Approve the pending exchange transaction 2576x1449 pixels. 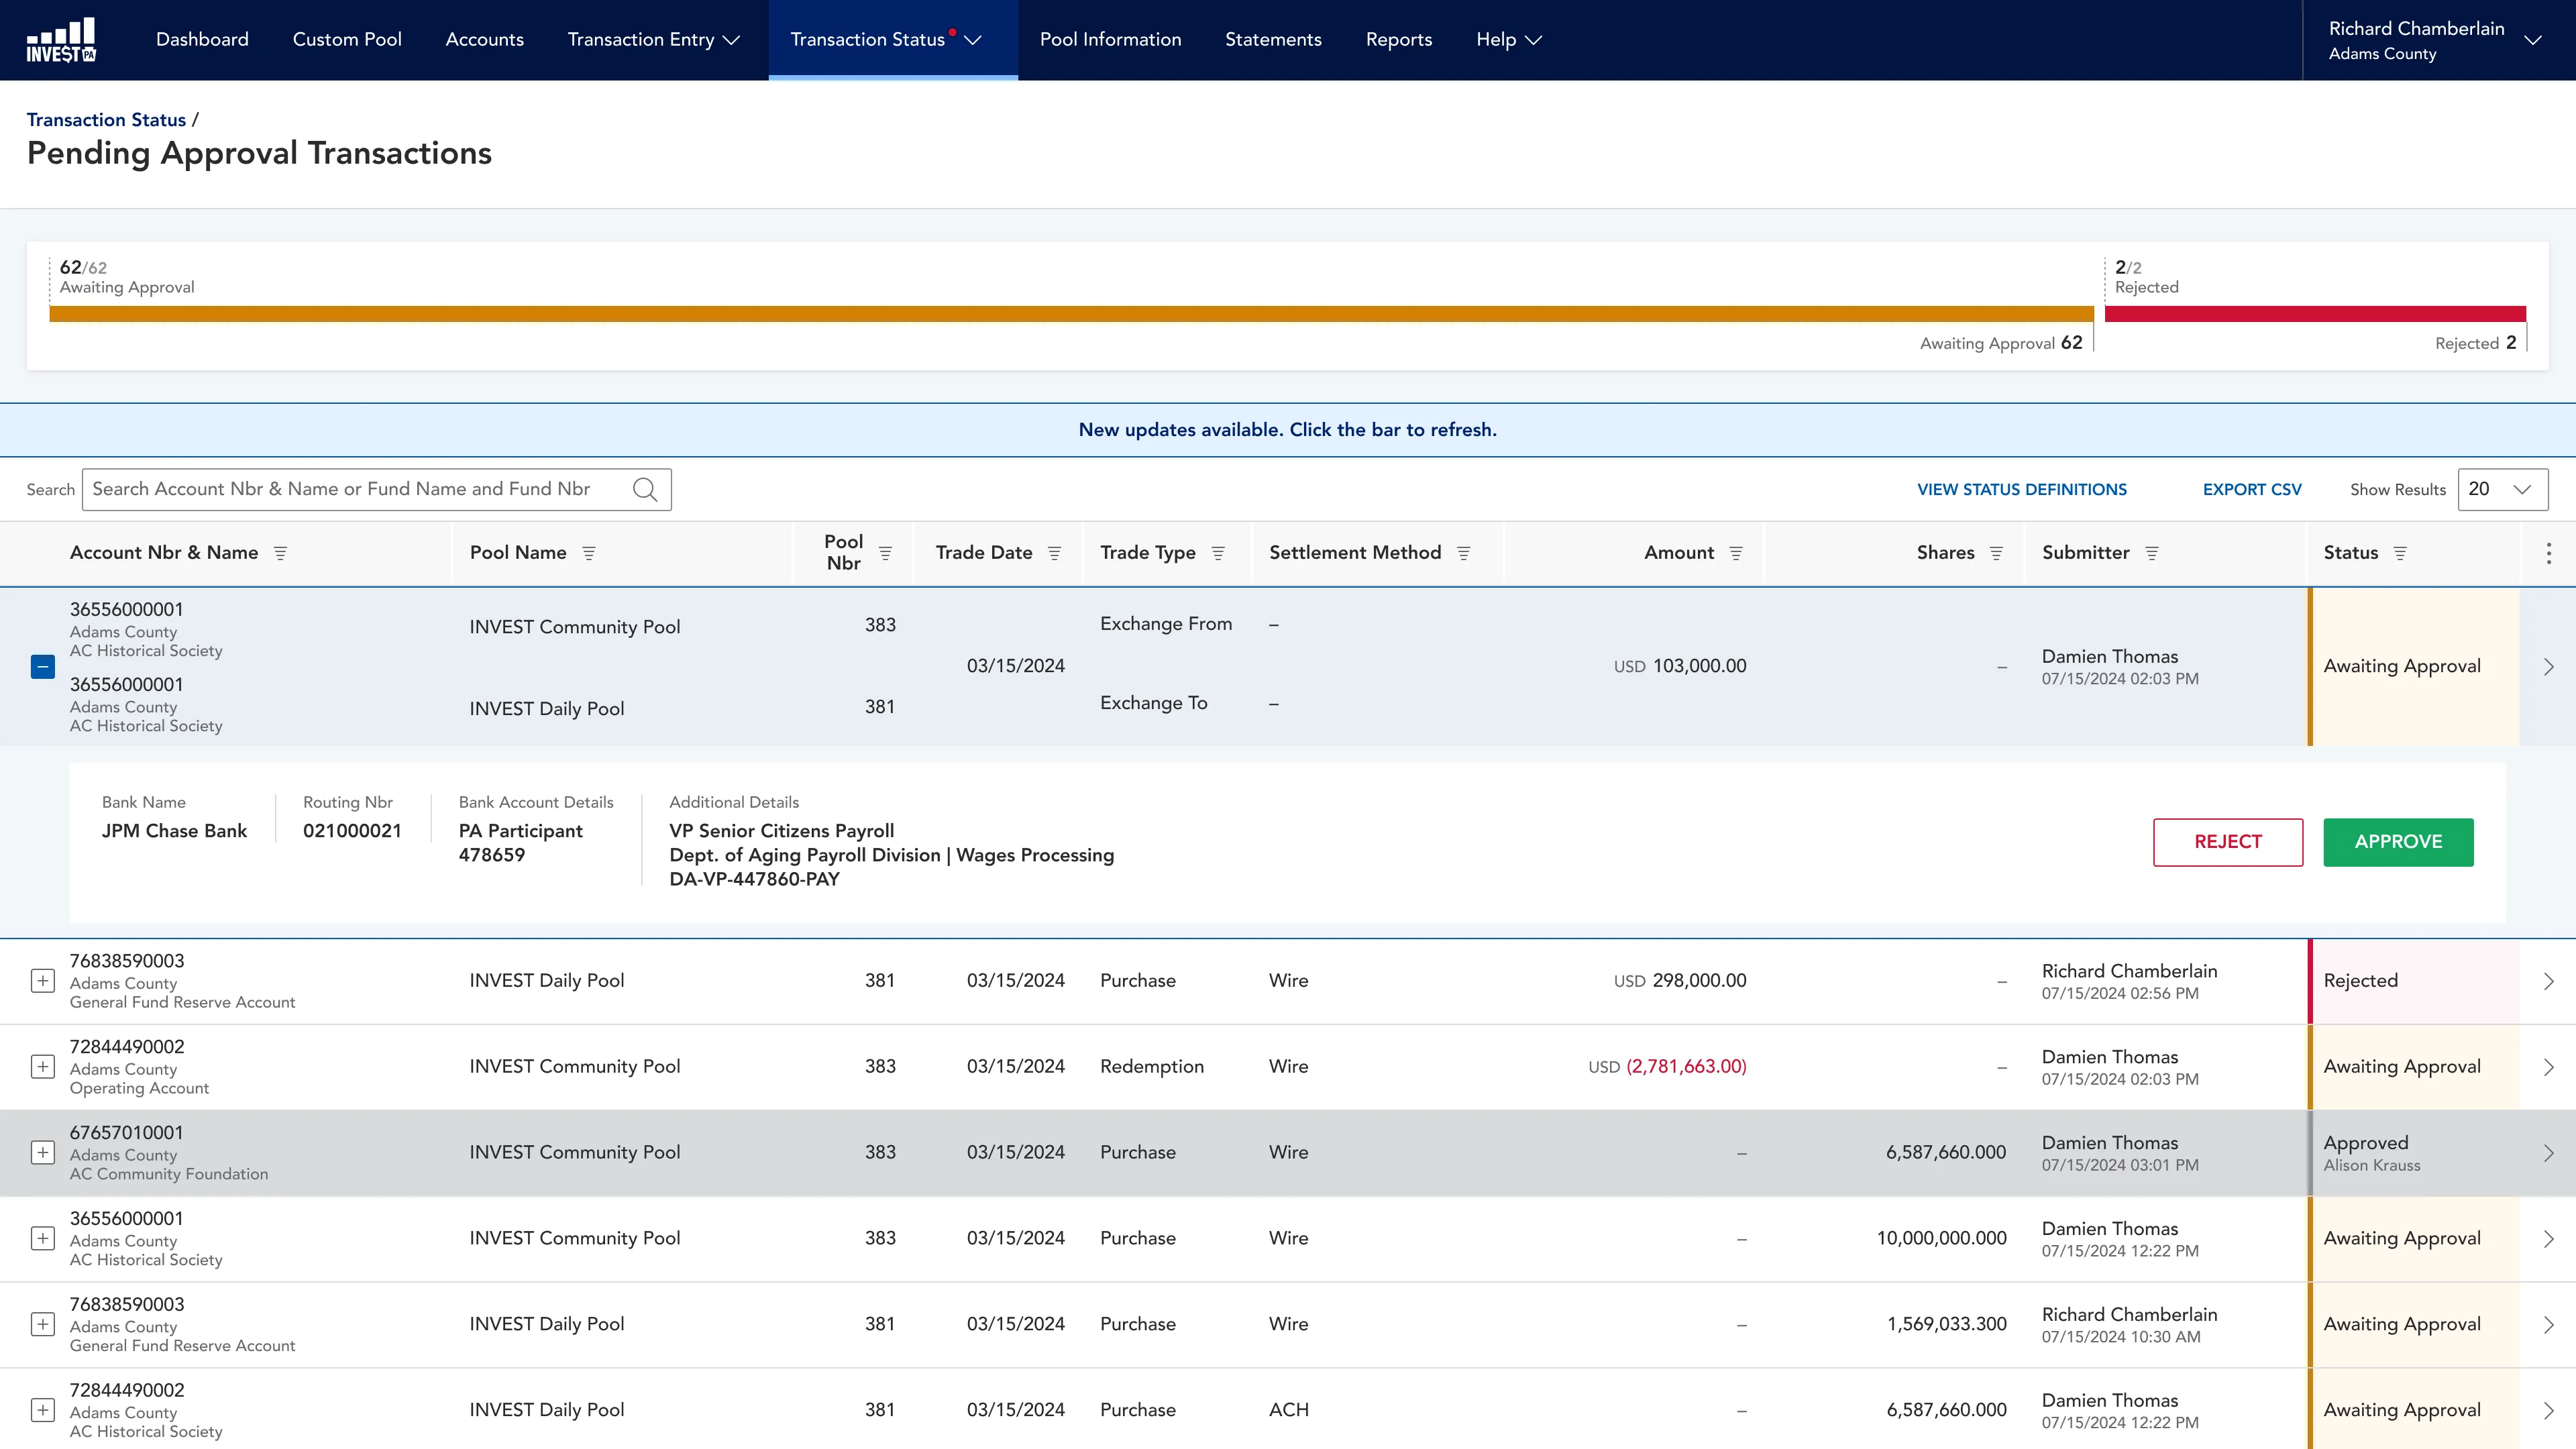tap(2398, 842)
